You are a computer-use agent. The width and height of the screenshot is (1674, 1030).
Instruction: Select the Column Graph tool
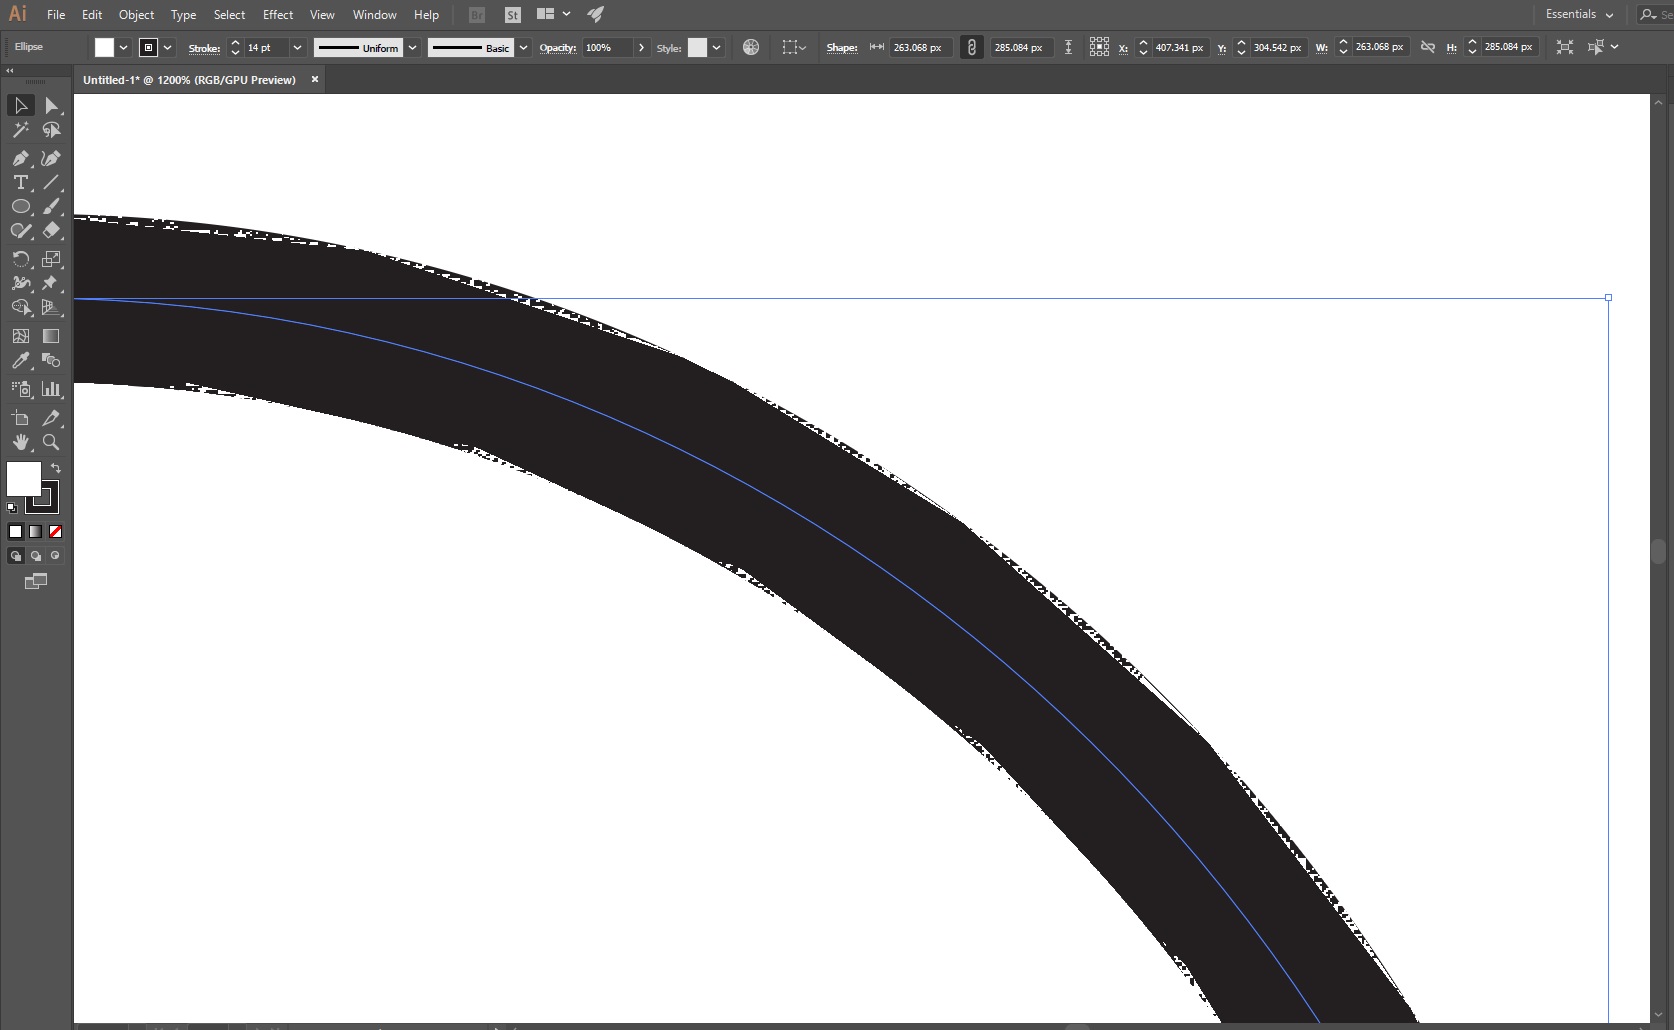pyautogui.click(x=51, y=389)
